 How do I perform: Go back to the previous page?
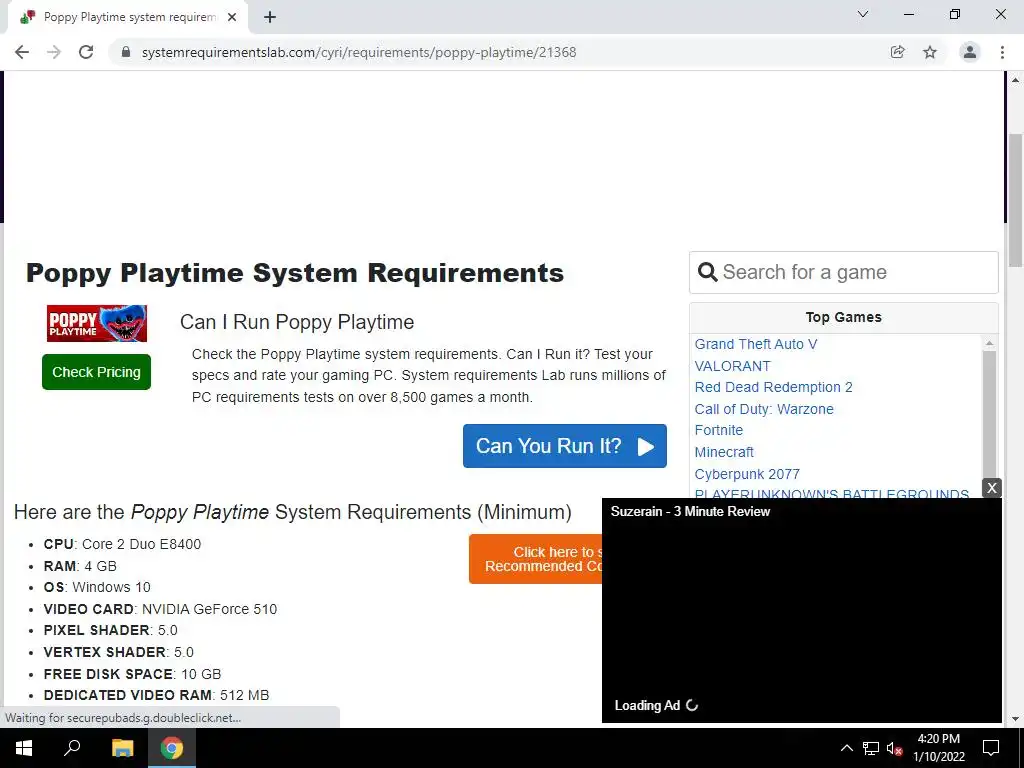[22, 52]
